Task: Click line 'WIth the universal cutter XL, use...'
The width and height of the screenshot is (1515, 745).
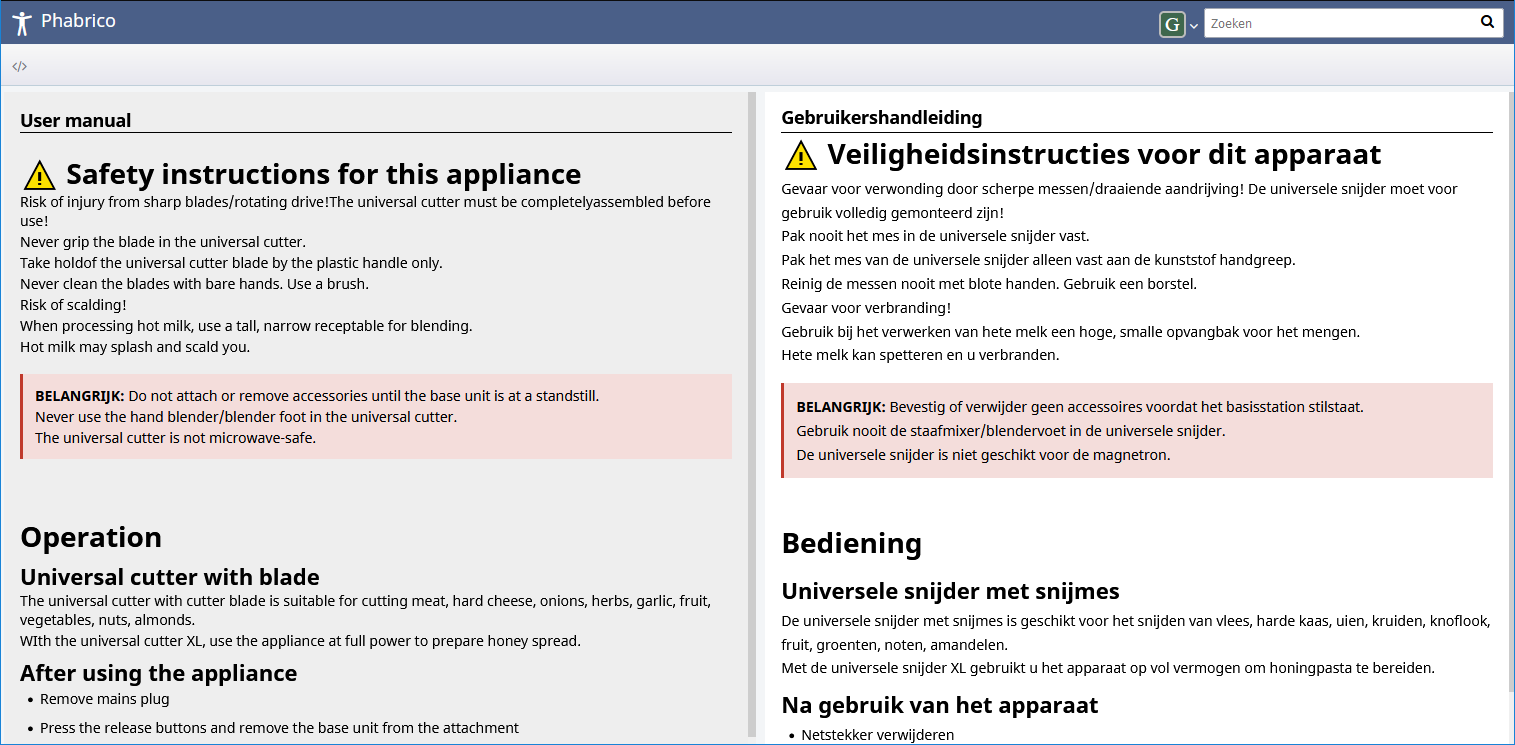Action: tap(300, 641)
